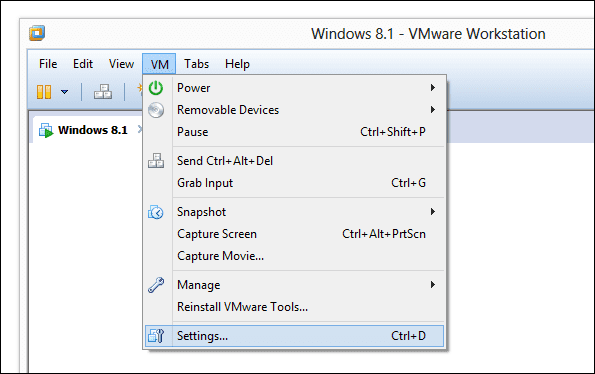Click the Snapshot clock icon
The width and height of the screenshot is (595, 374).
click(x=156, y=212)
